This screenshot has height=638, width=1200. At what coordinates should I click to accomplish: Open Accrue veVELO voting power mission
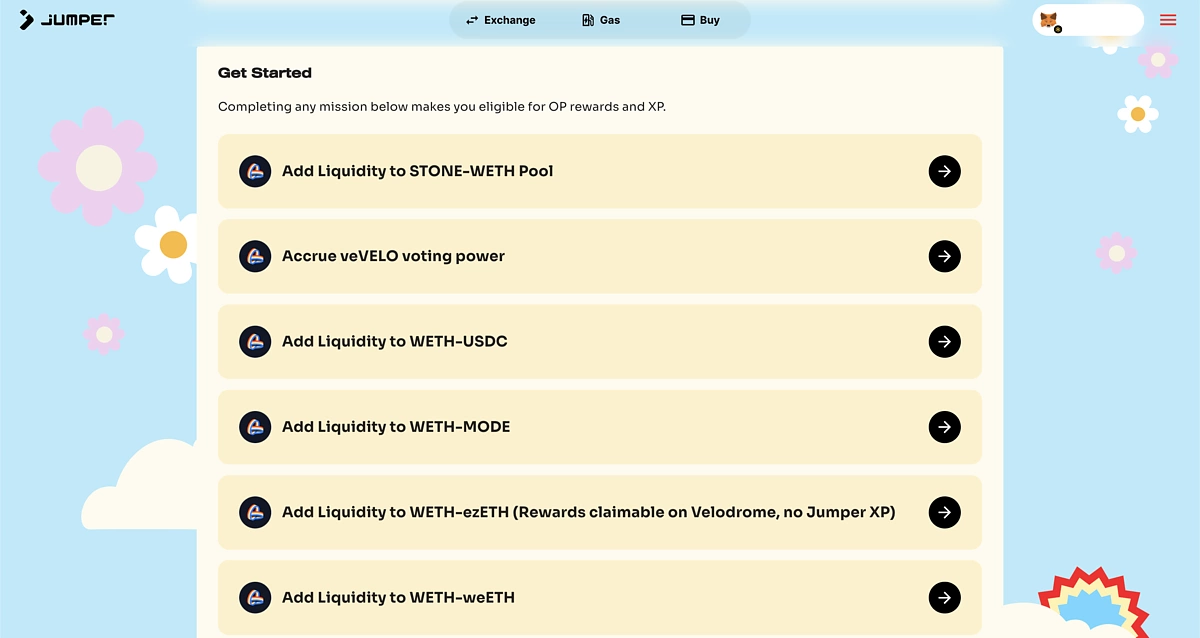click(600, 256)
